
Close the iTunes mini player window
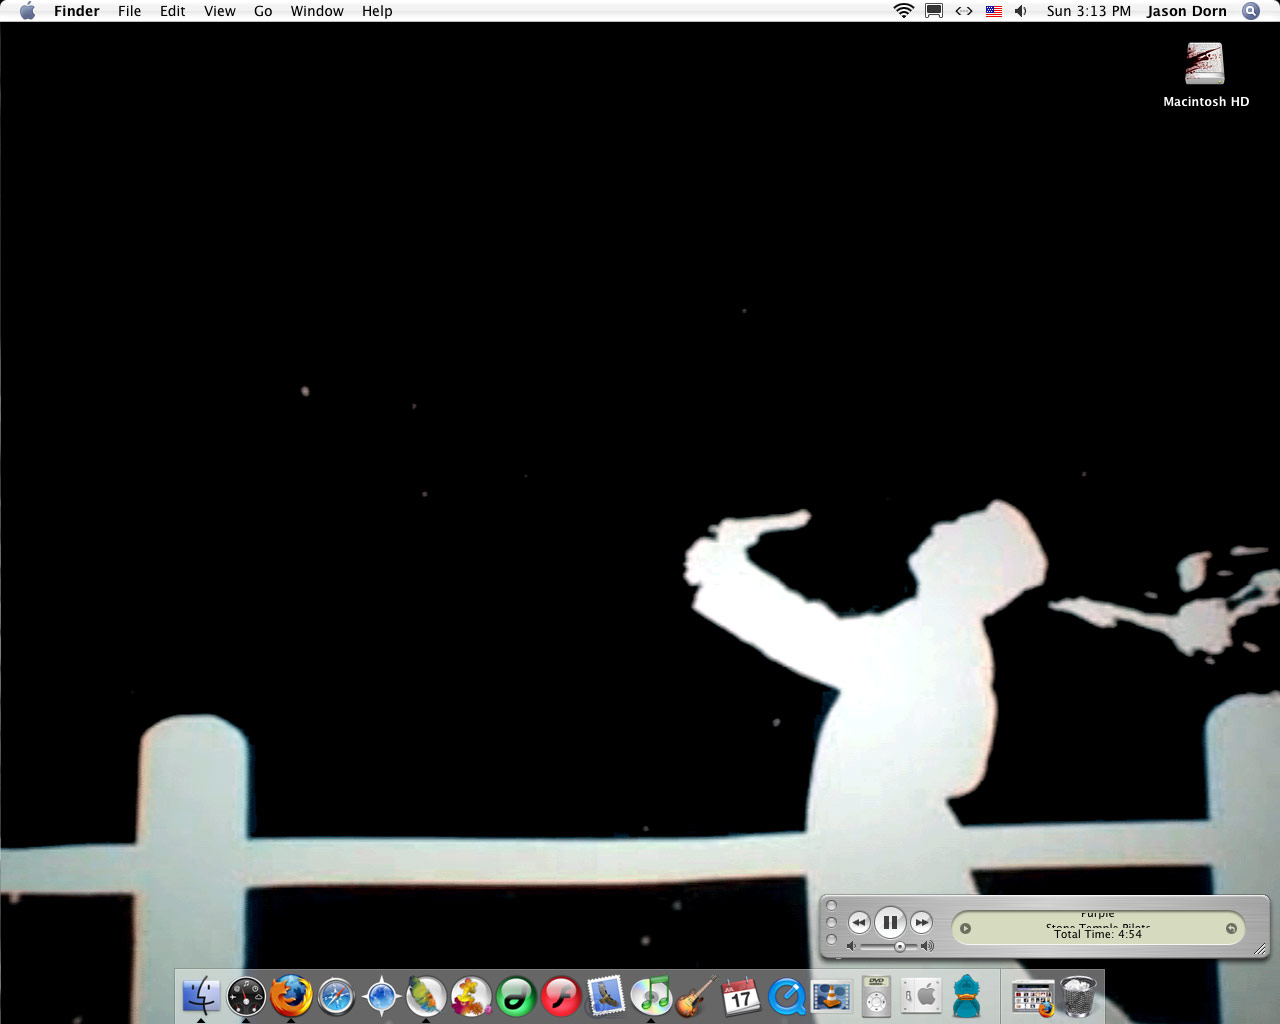tap(831, 906)
